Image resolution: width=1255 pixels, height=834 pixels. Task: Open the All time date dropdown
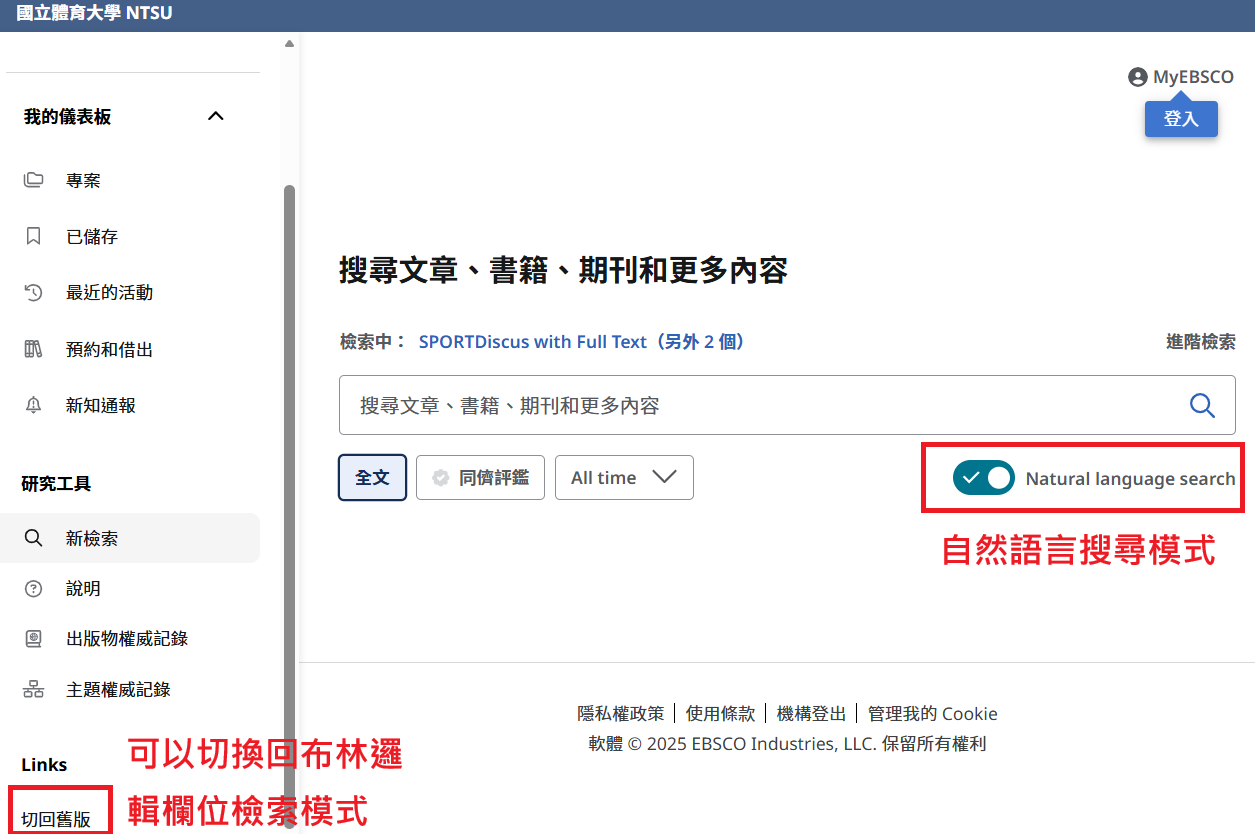(x=624, y=478)
